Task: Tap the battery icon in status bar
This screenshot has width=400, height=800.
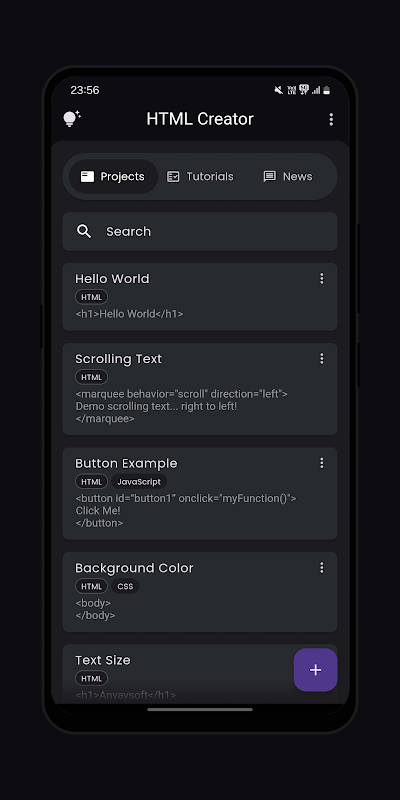Action: pos(327,90)
